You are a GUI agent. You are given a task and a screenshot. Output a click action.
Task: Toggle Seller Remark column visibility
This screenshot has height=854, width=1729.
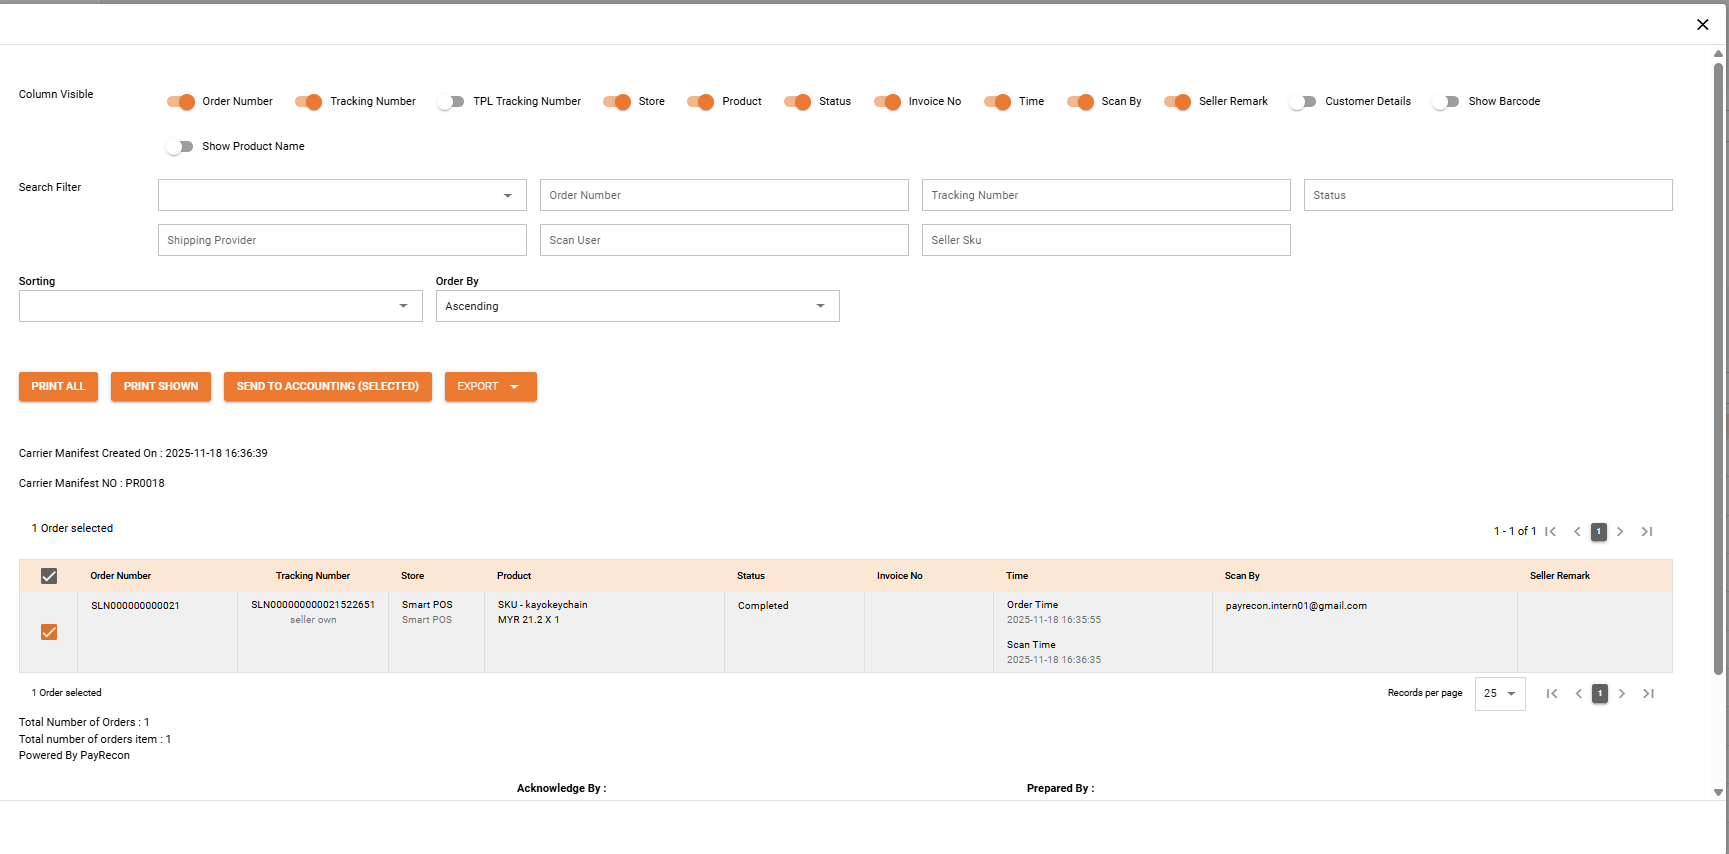click(x=1178, y=102)
